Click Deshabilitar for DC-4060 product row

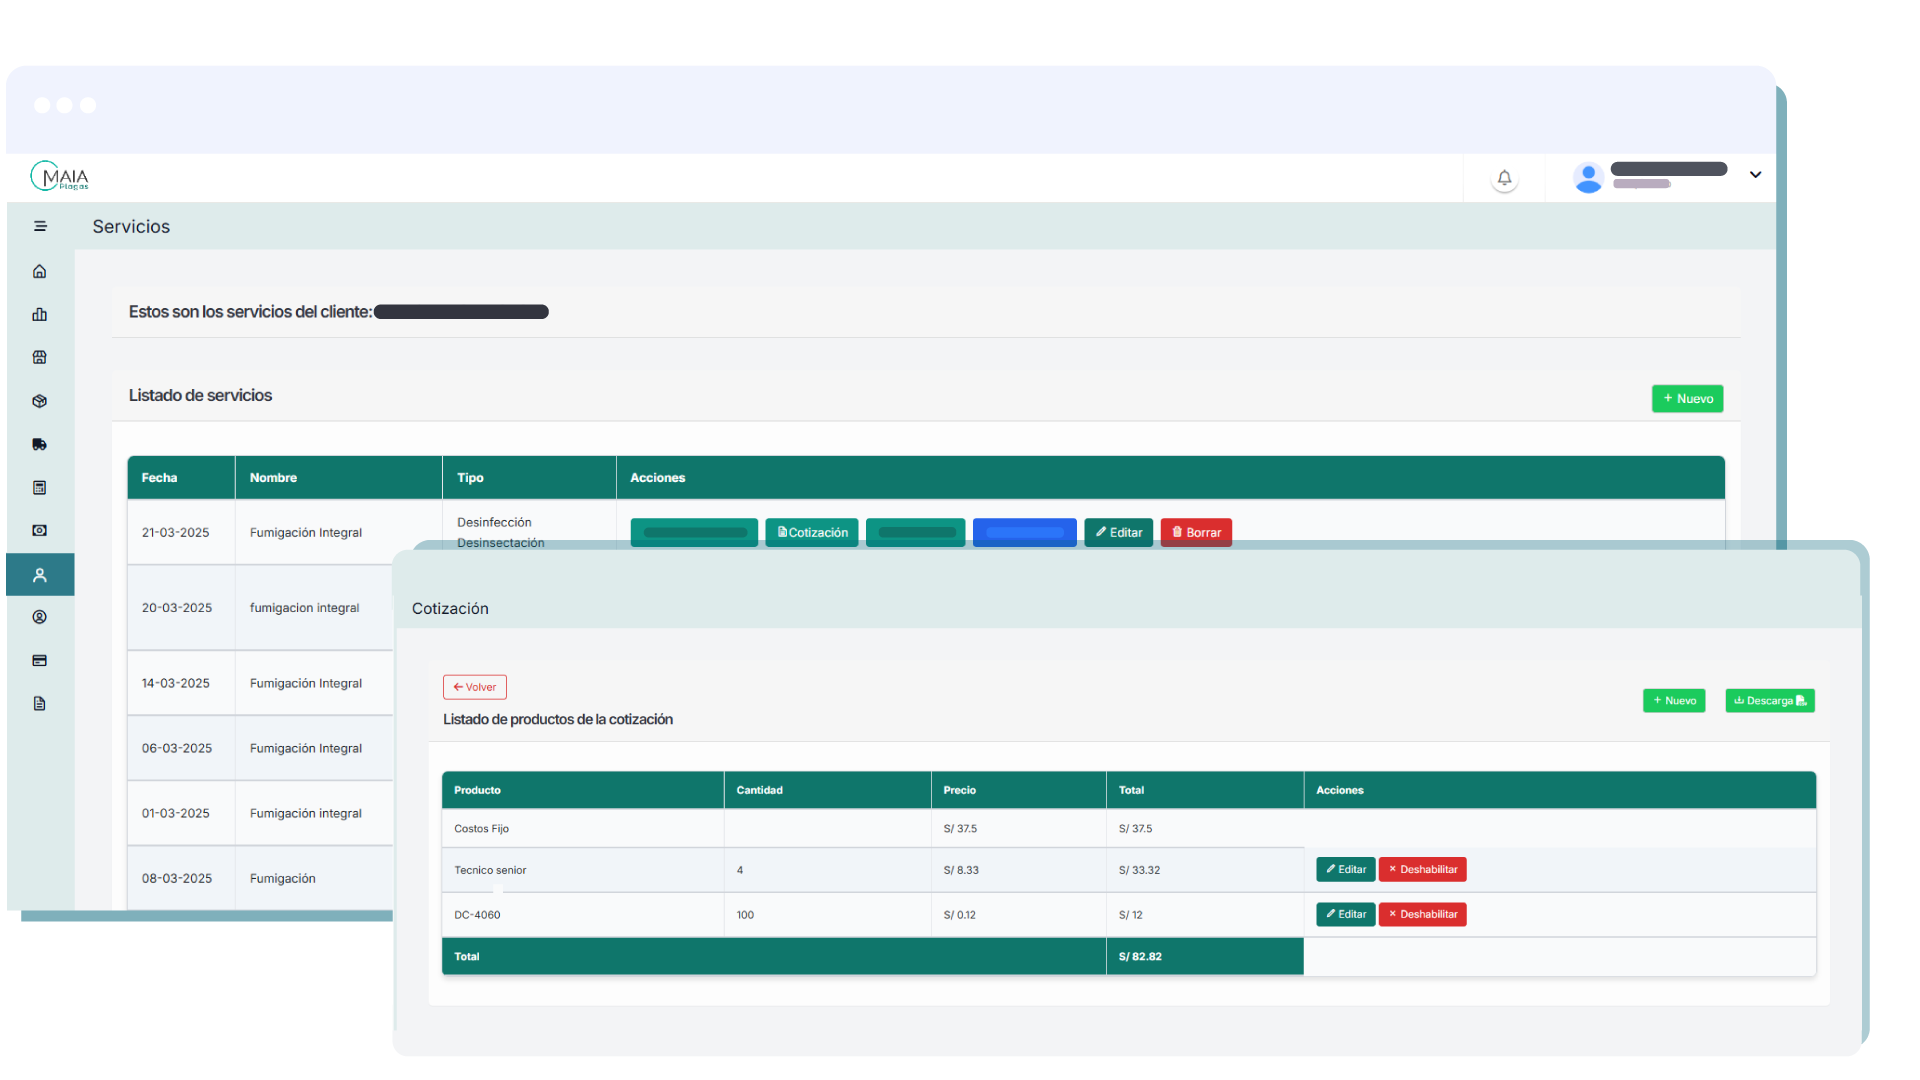[1422, 915]
